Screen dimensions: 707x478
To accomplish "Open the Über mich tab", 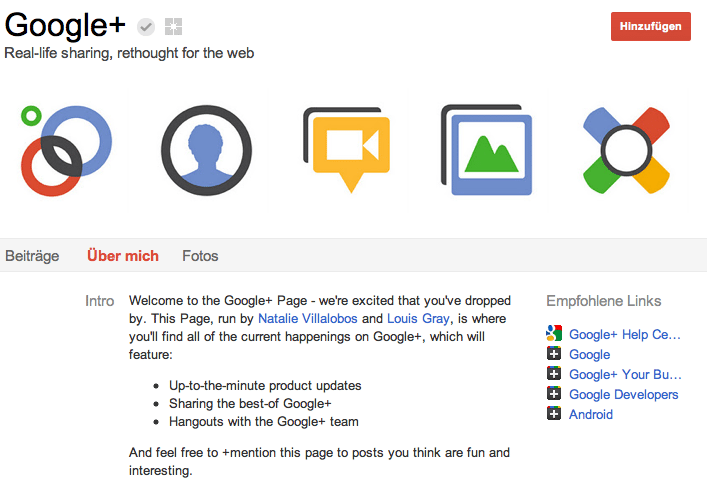I will pos(123,255).
